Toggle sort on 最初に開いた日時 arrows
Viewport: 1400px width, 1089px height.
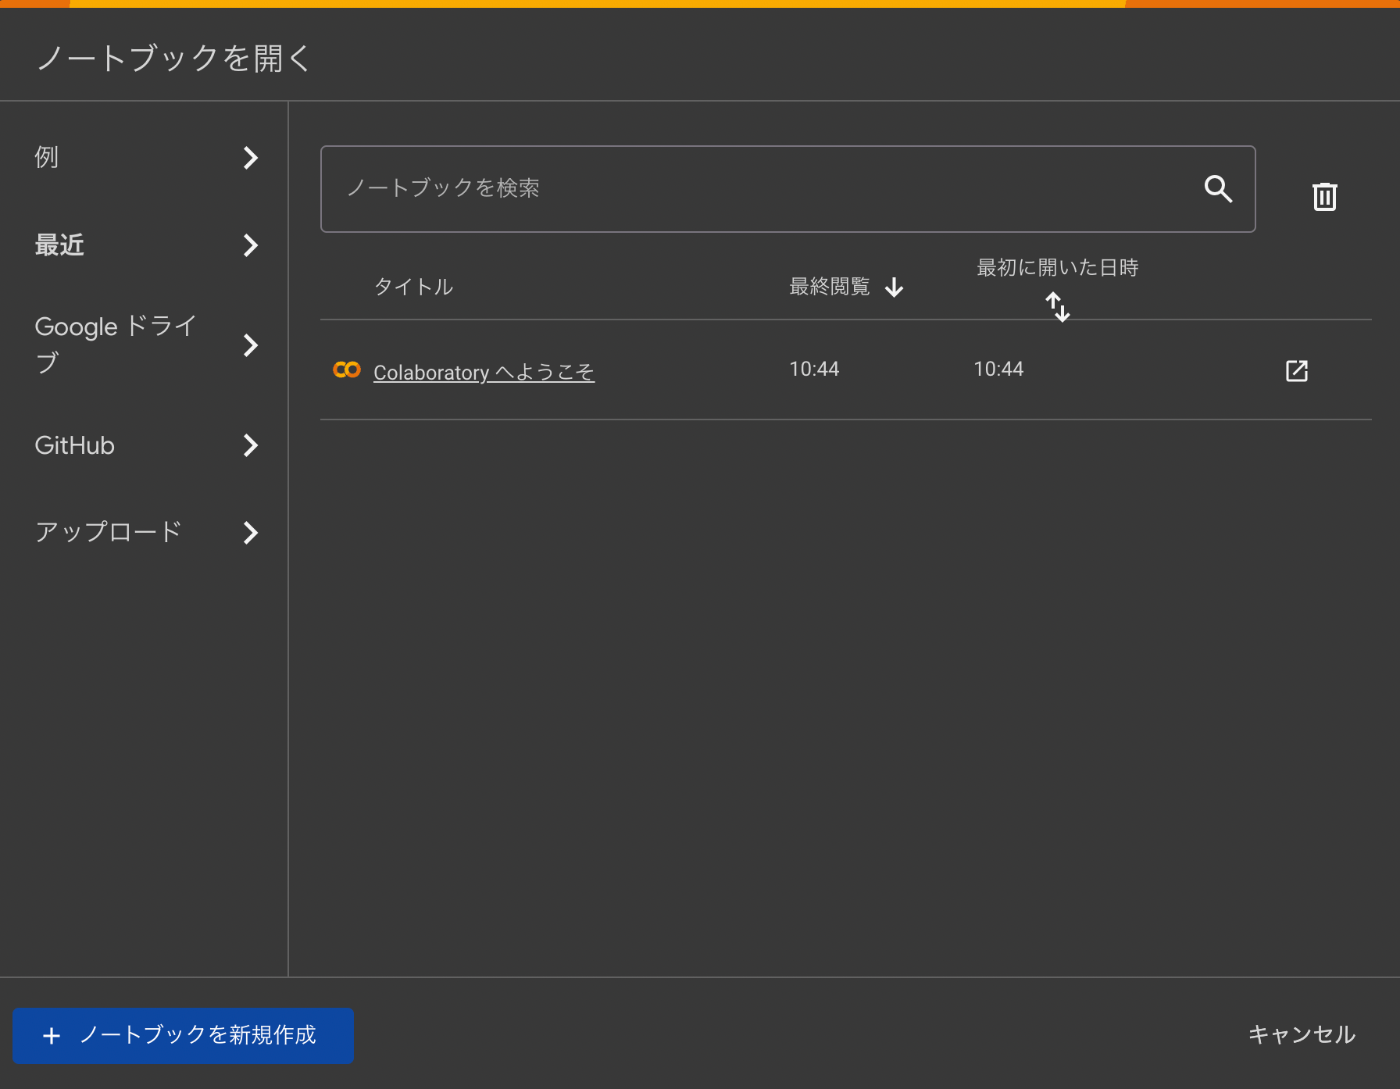tap(1057, 306)
